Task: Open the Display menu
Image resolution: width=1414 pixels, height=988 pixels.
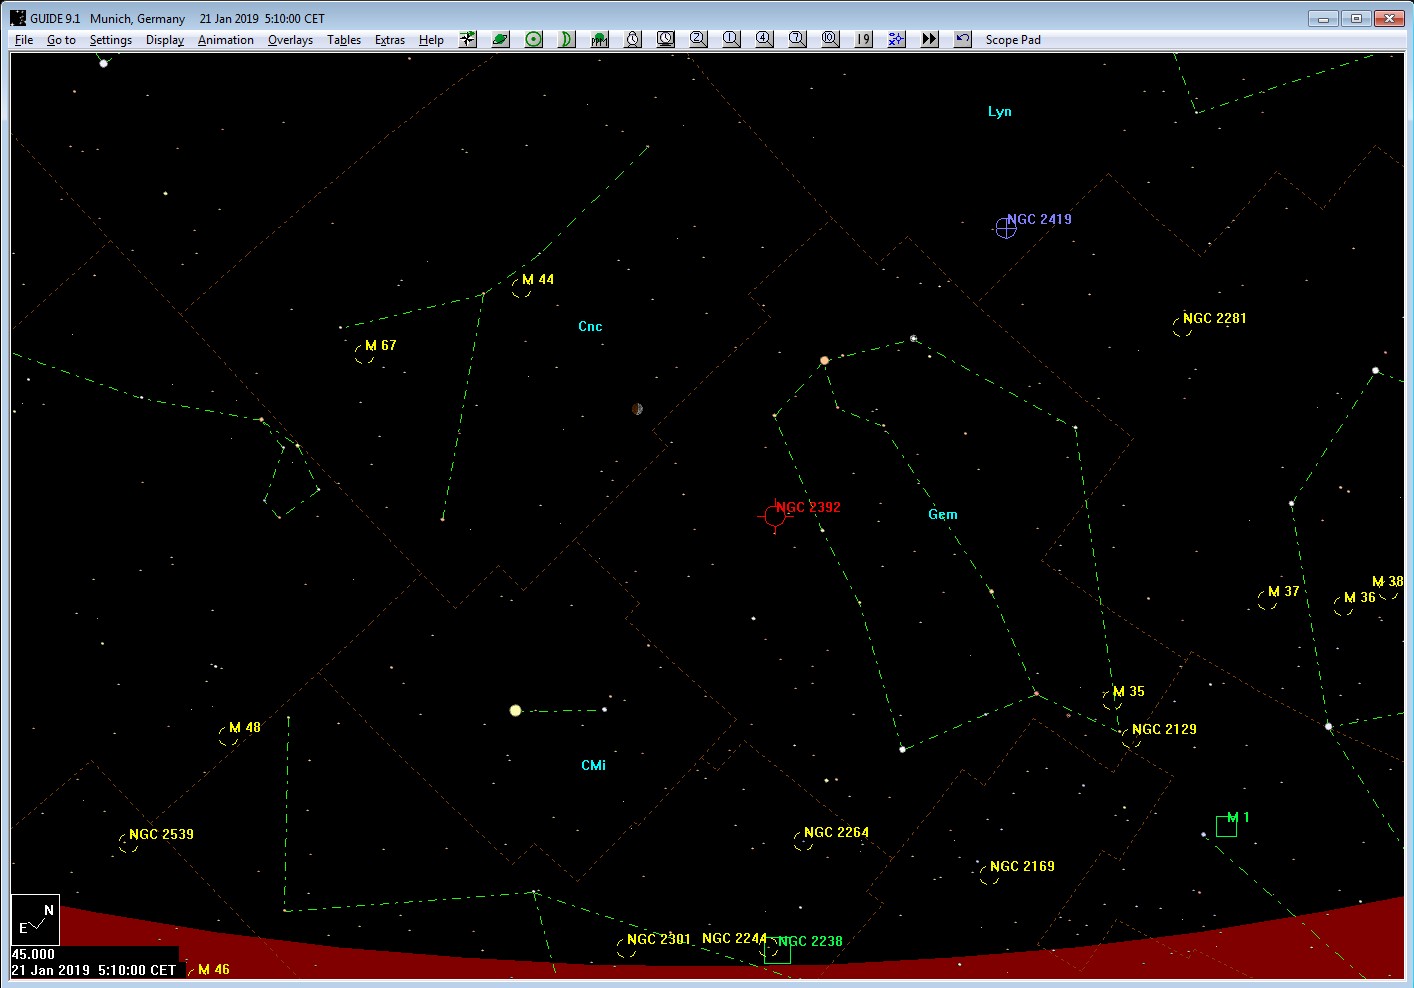Action: pos(165,40)
